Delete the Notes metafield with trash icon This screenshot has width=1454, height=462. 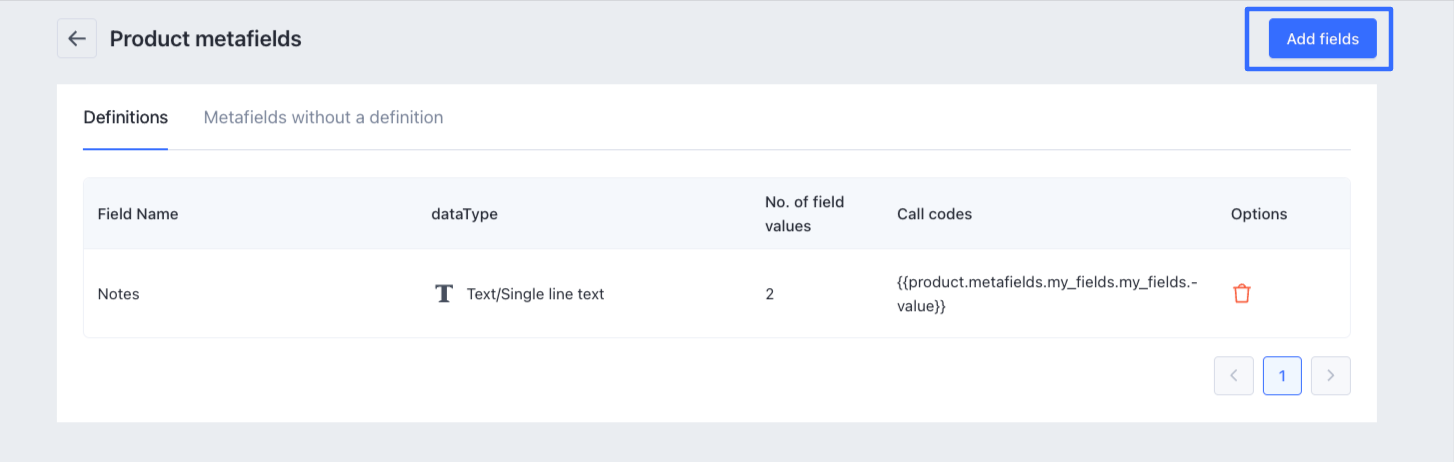click(1241, 294)
